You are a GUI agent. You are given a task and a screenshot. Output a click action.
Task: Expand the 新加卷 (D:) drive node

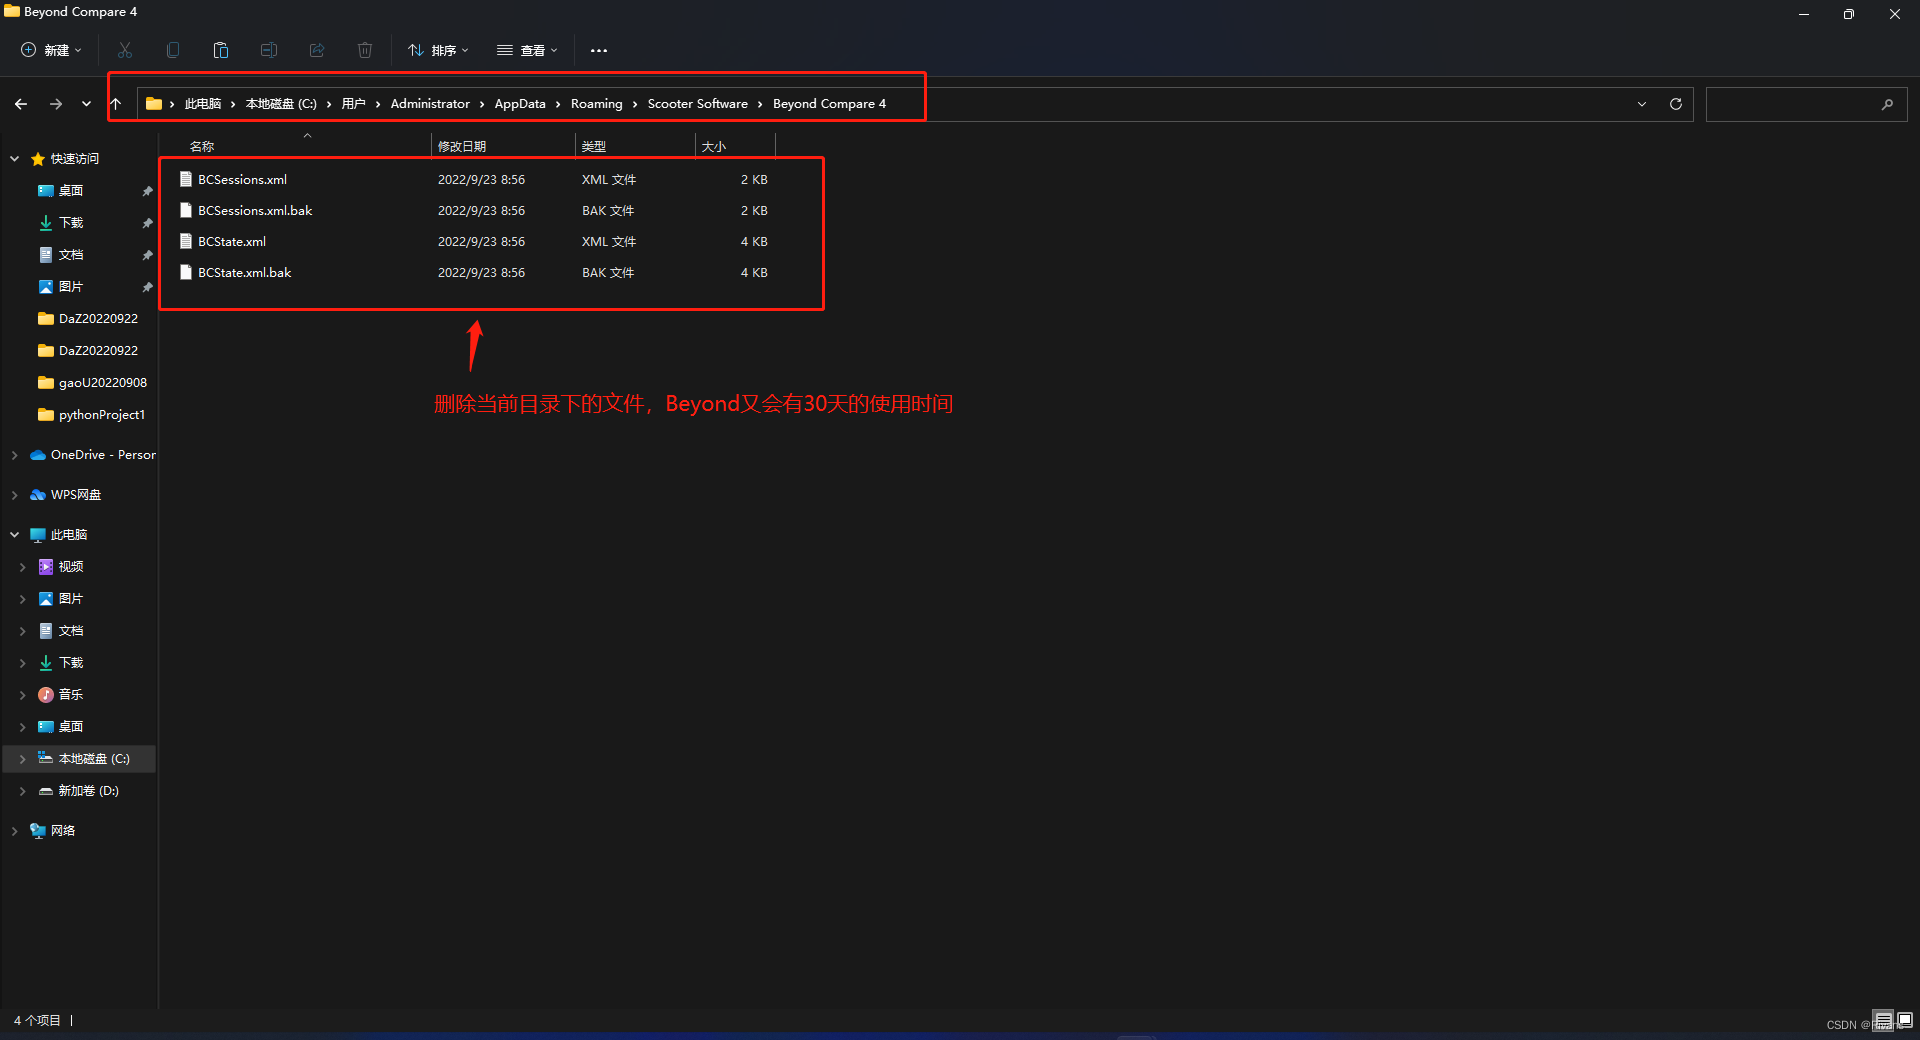[22, 791]
